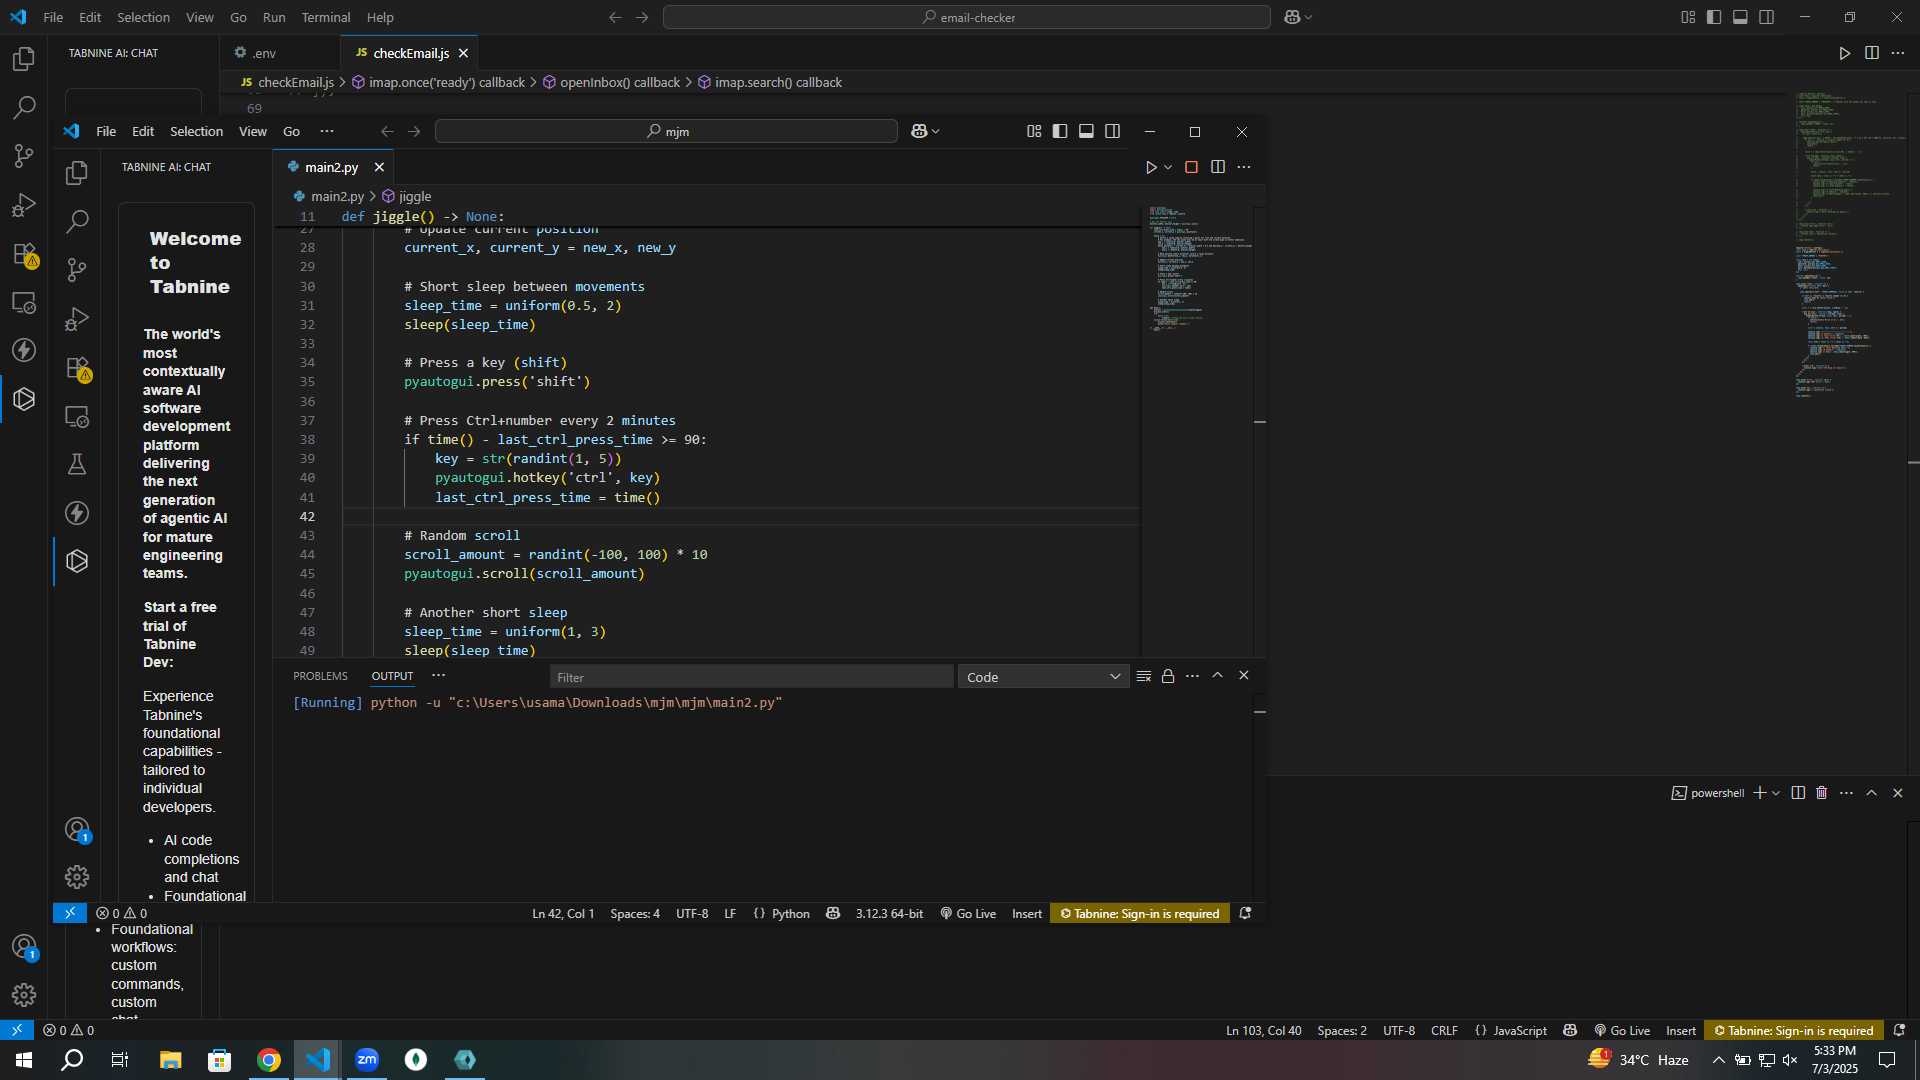1920x1080 pixels.
Task: Open Tabnine icon in back window activity bar
Action: tap(24, 399)
